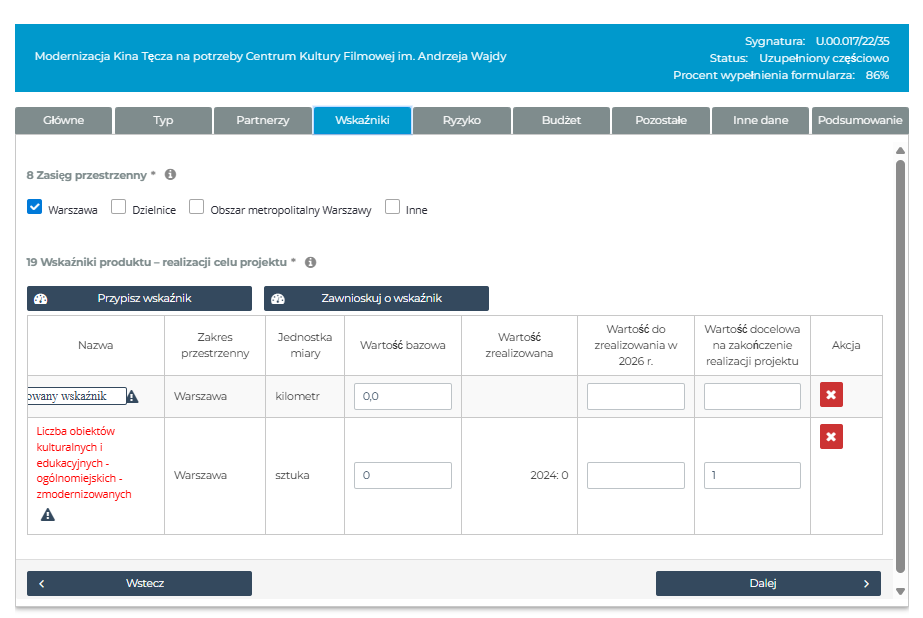
Task: Click Wartość bazowa field in kilometr row
Action: click(402, 397)
